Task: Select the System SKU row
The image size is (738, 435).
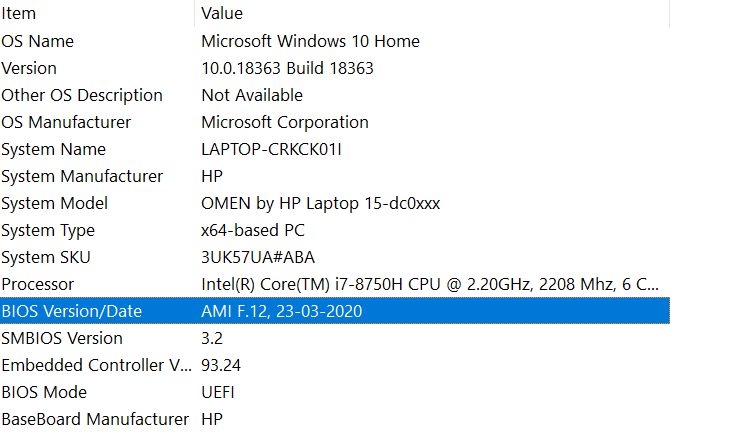Action: (x=335, y=257)
